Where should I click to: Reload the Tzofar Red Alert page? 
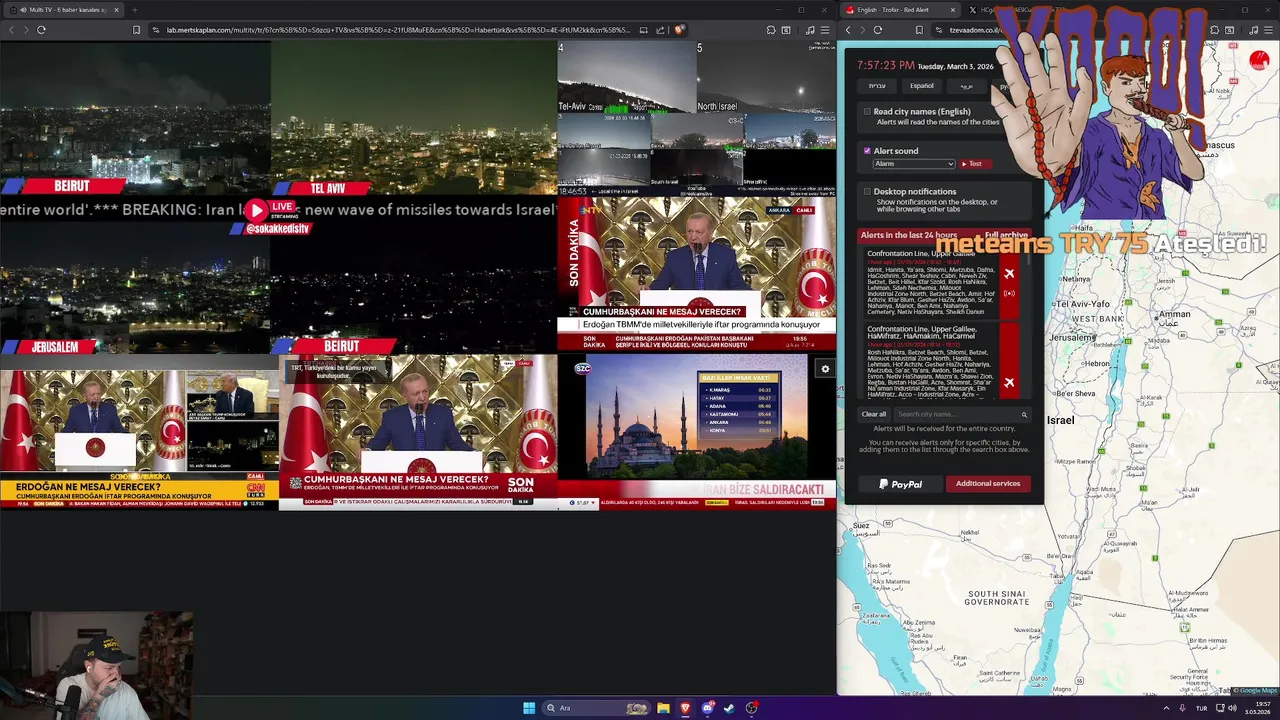point(877,30)
